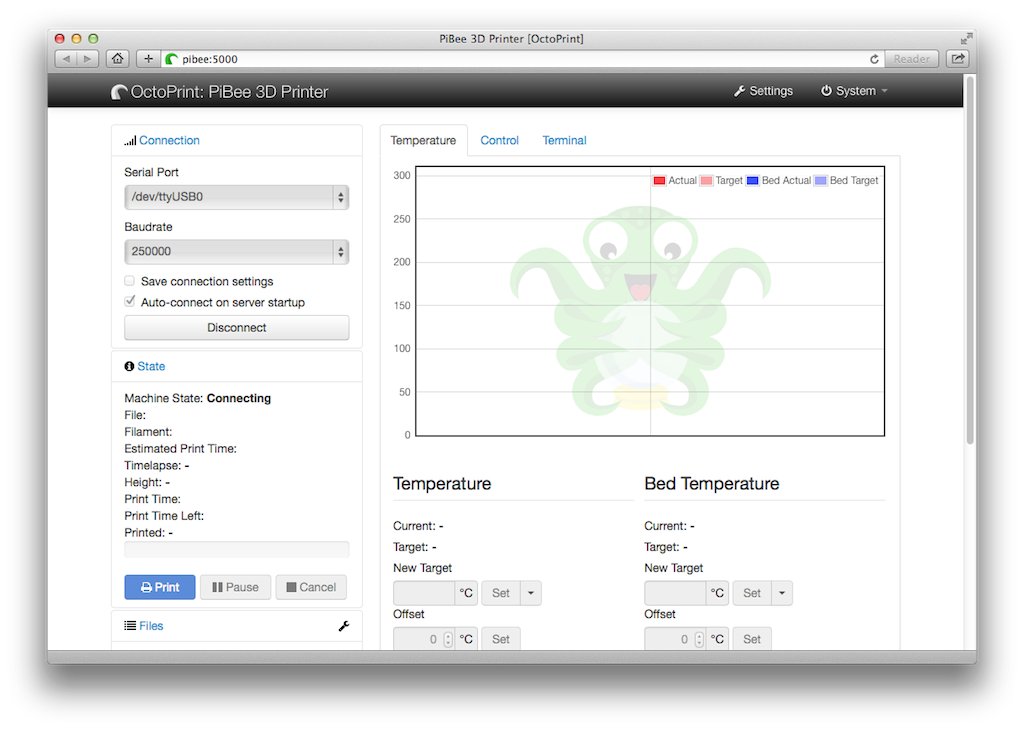Go forward with the browser forward arrow

[88, 59]
